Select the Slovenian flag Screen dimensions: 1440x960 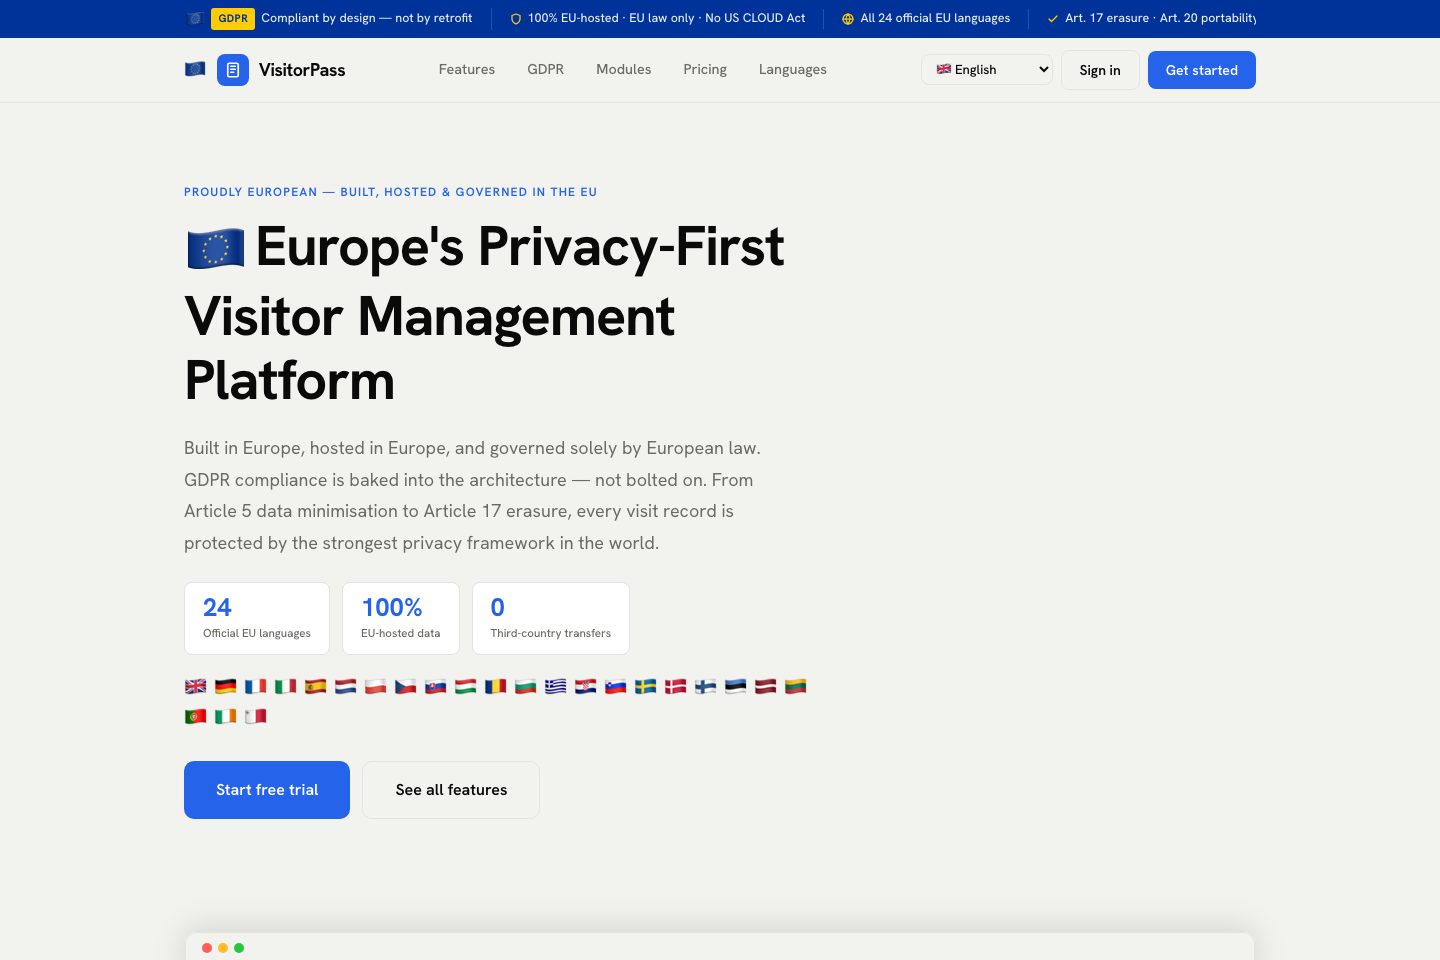[x=616, y=686]
